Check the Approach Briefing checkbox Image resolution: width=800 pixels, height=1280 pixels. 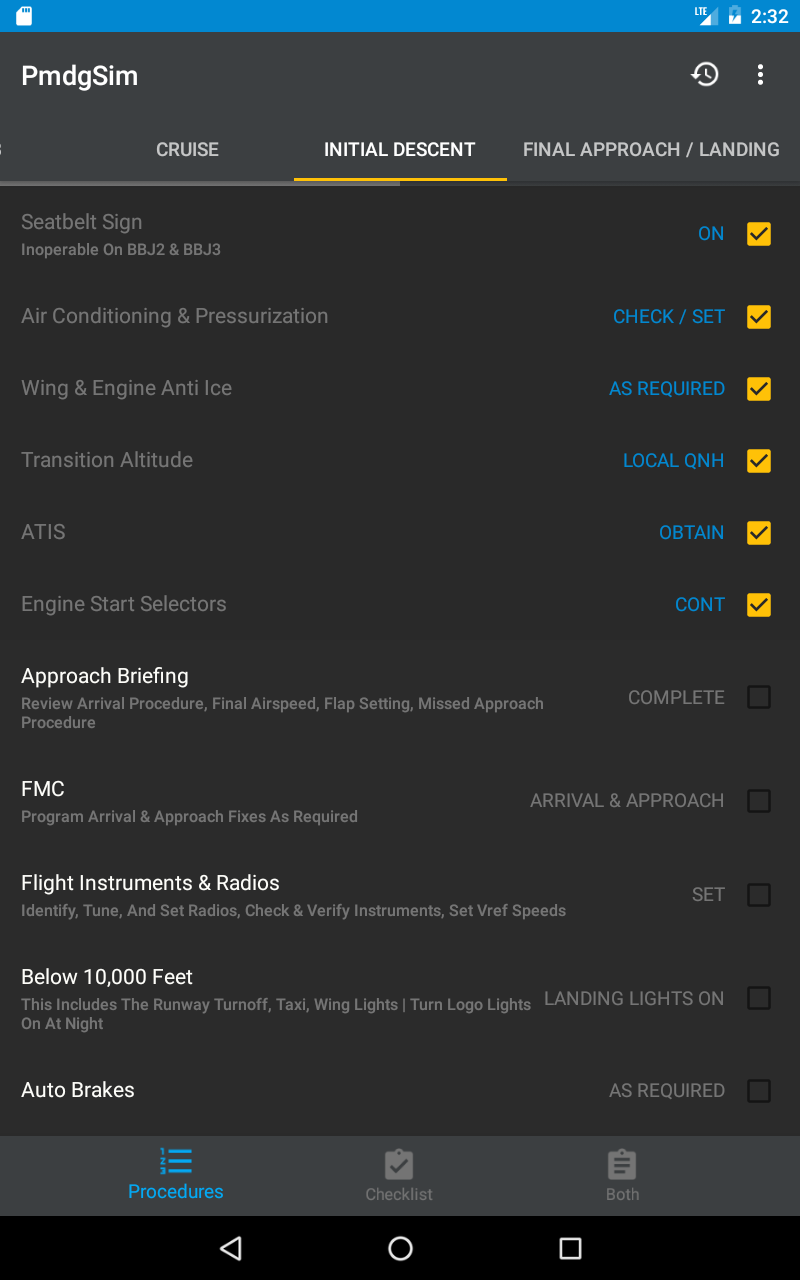pos(759,697)
